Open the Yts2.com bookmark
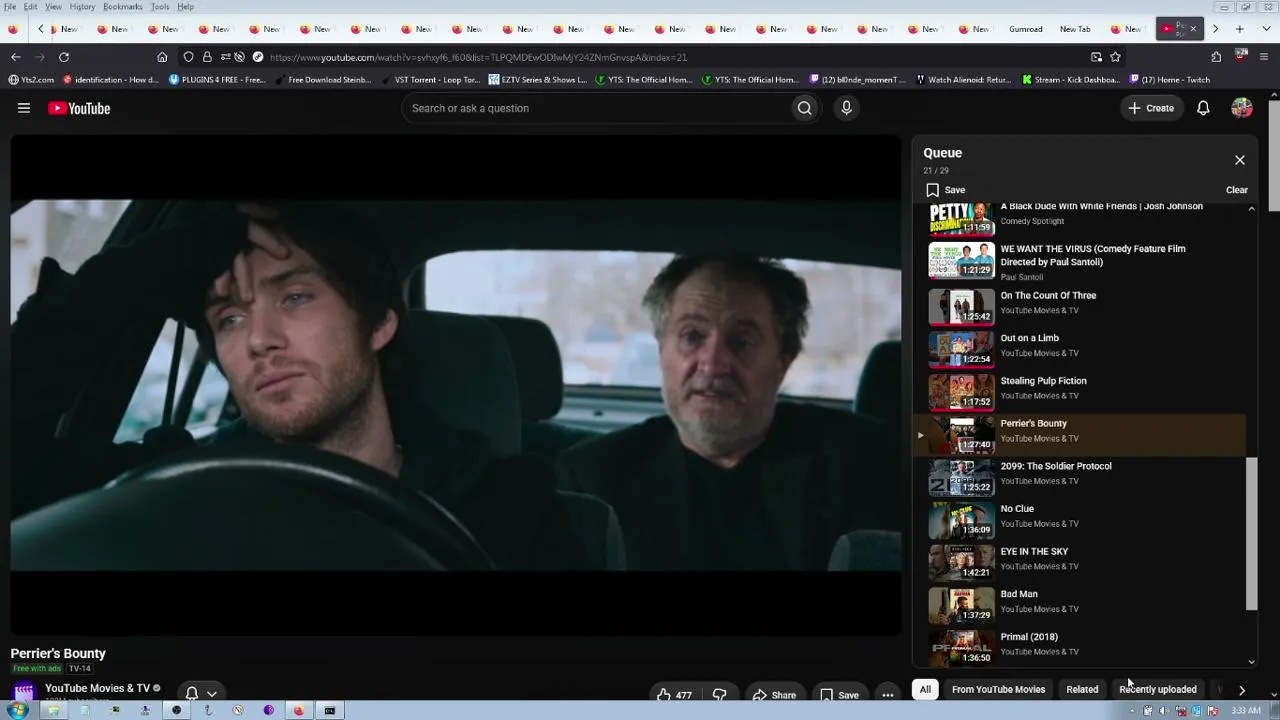Viewport: 1280px width, 720px height. pos(31,80)
